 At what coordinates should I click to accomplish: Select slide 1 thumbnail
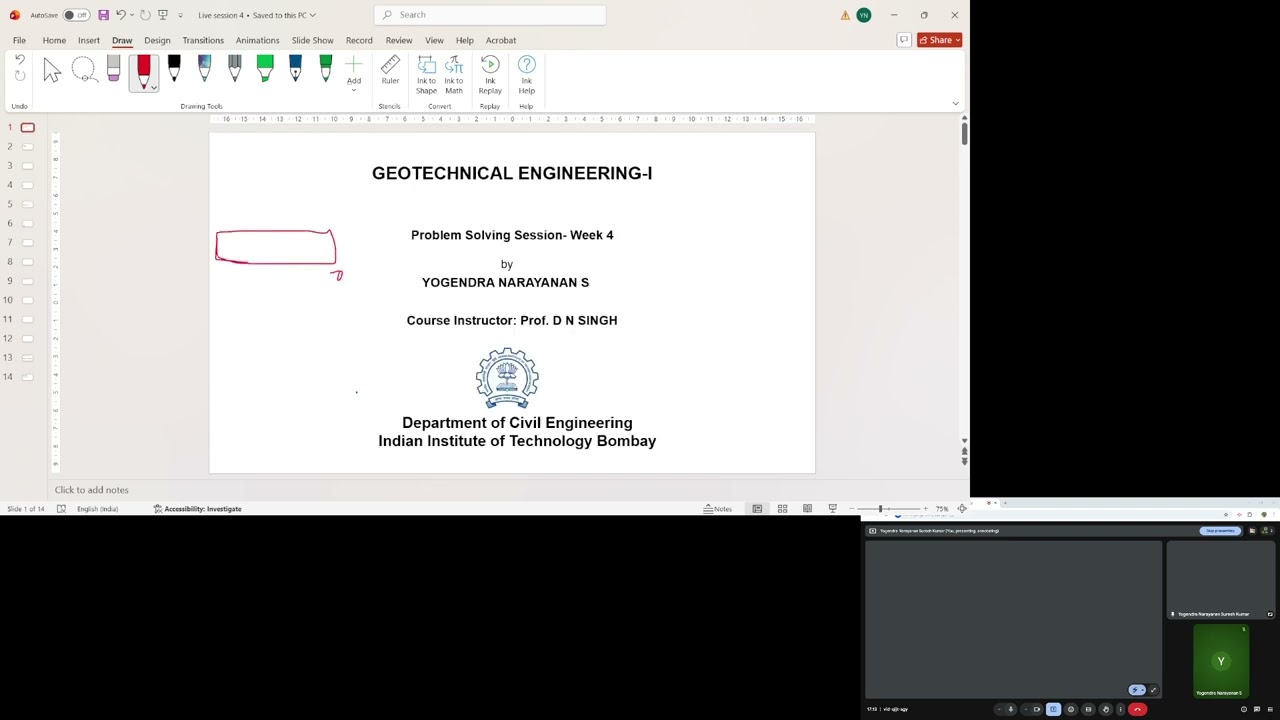[28, 127]
